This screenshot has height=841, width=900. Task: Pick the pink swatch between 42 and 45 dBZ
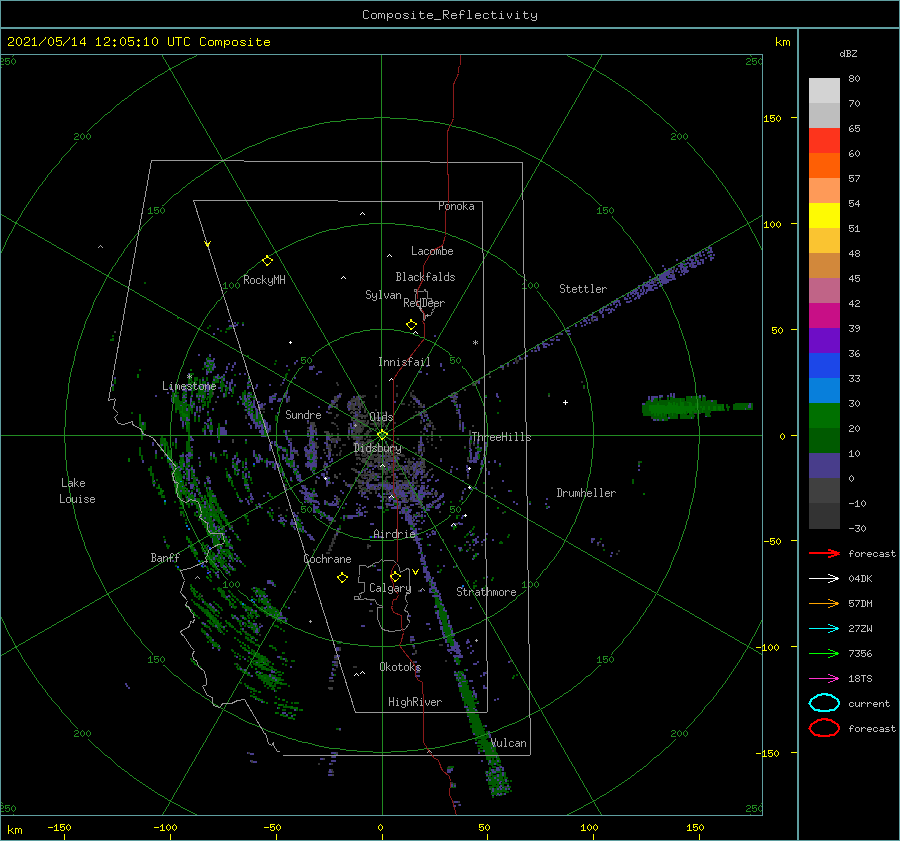[824, 291]
